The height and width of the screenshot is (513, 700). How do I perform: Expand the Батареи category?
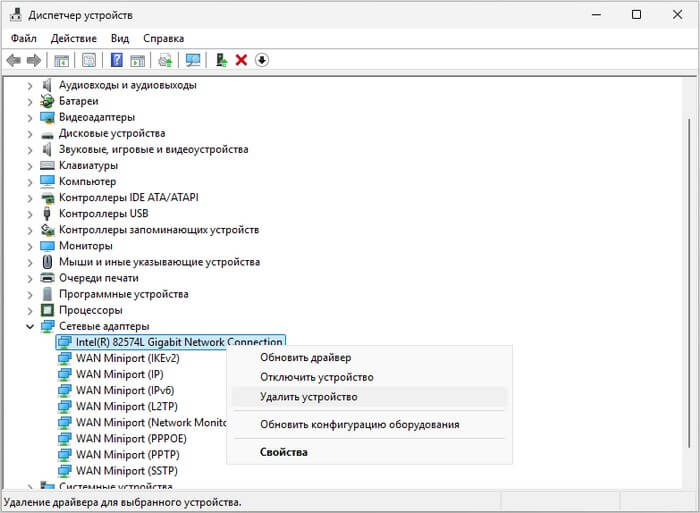(30, 101)
